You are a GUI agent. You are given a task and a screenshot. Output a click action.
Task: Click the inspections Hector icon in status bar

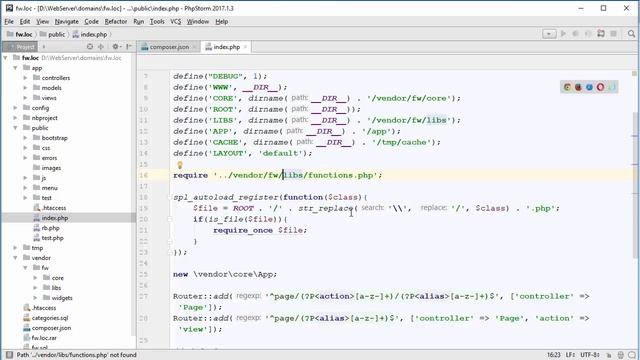click(620, 355)
